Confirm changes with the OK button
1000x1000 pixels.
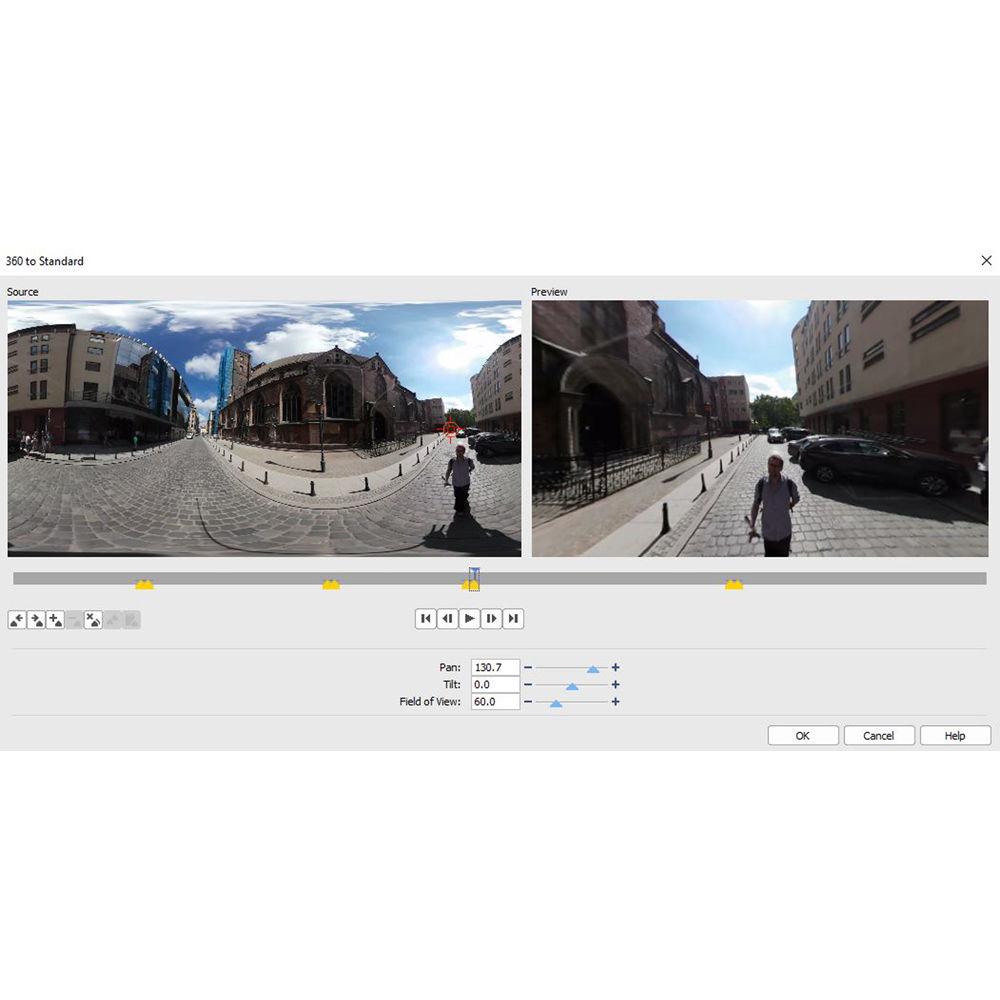pyautogui.click(x=802, y=735)
